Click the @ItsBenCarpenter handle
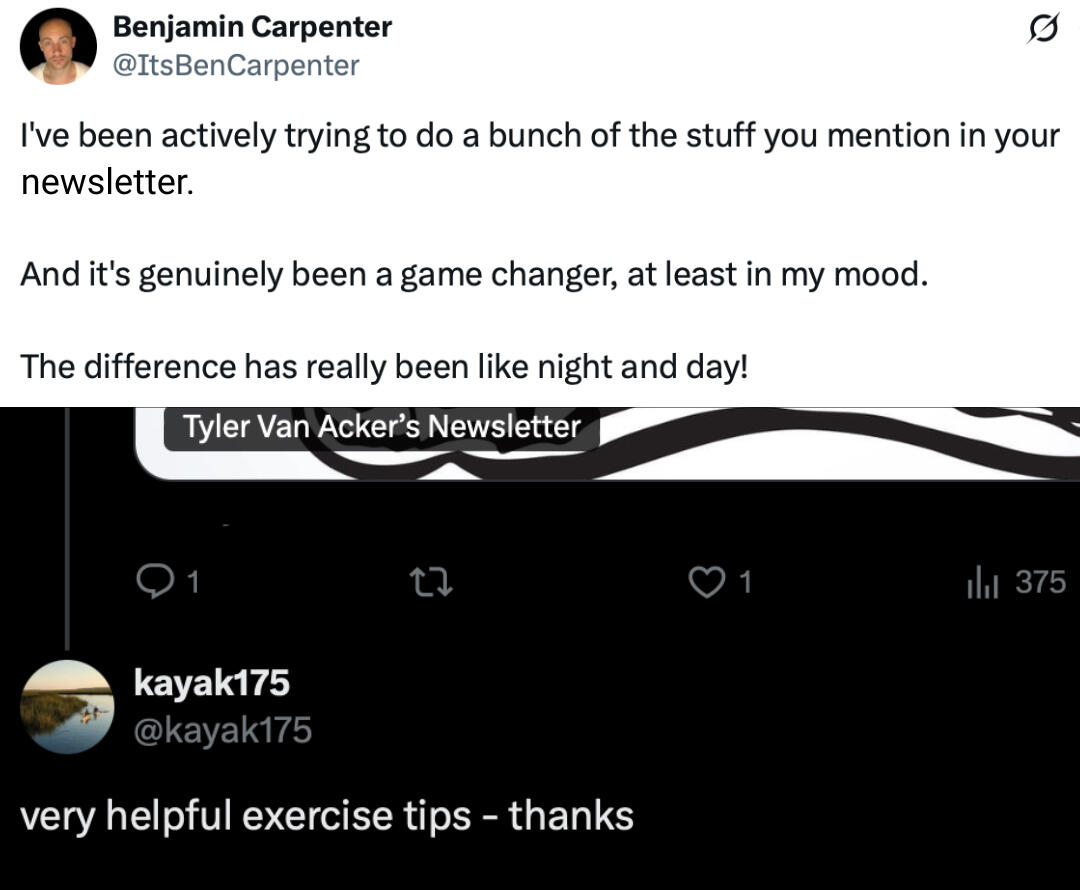Screen dimensions: 1080x890 click(x=236, y=65)
